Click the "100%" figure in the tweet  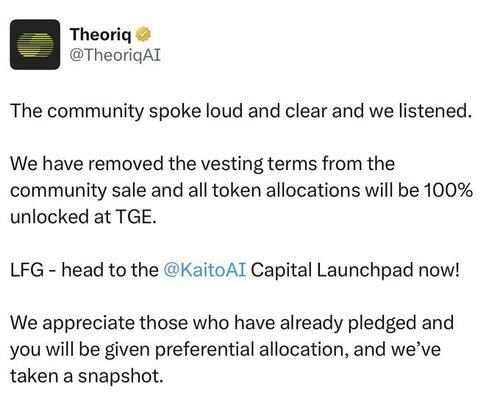[x=448, y=190]
